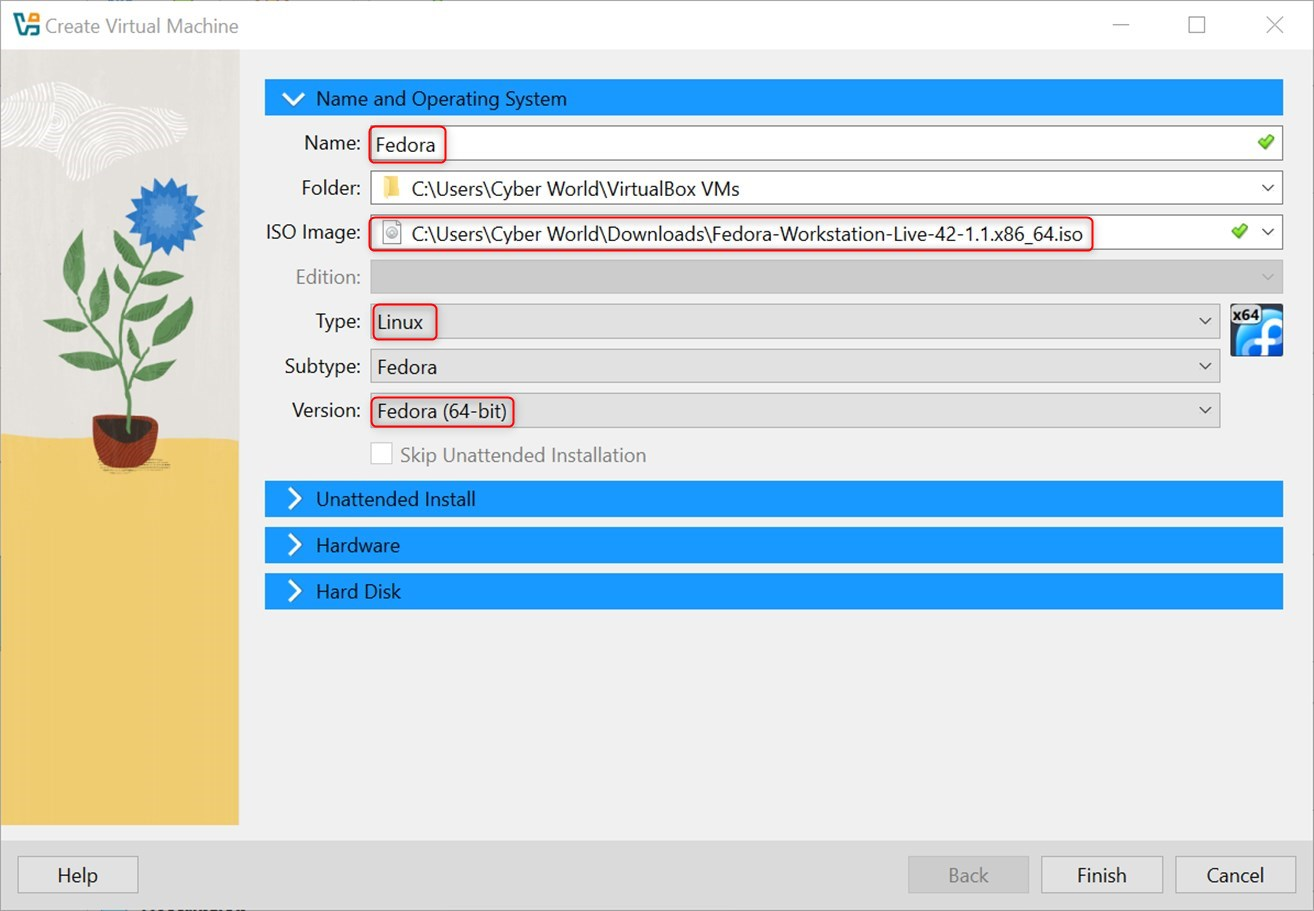The width and height of the screenshot is (1314, 911).
Task: Click the Finish button
Action: (x=1101, y=875)
